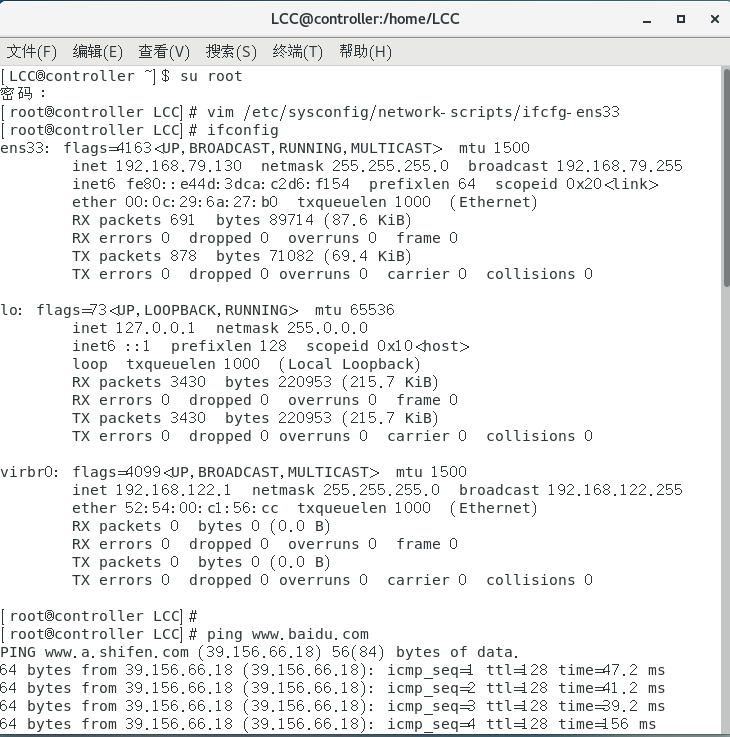The image size is (730, 737).
Task: Click the ping reply with time=41.2 ms
Action: point(332,688)
